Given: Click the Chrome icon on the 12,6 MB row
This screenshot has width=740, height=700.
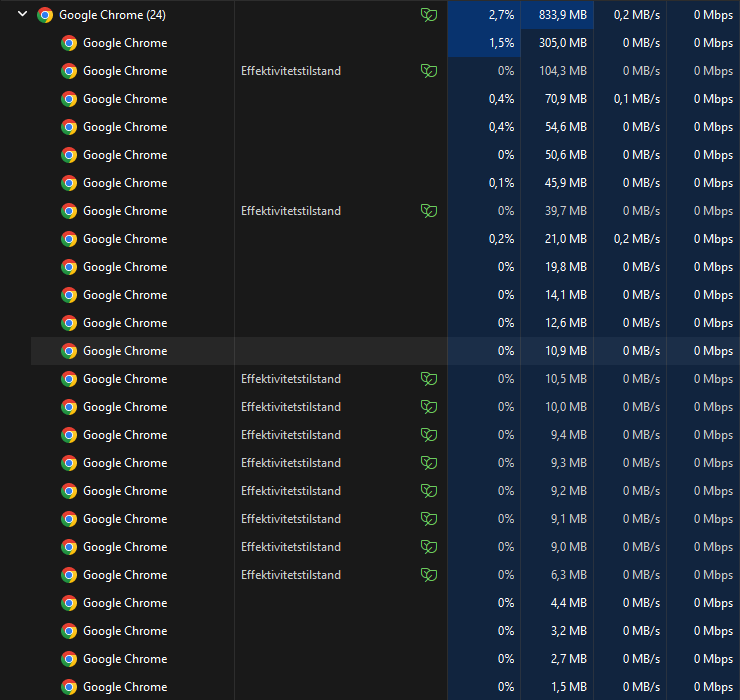Looking at the screenshot, I should (69, 323).
